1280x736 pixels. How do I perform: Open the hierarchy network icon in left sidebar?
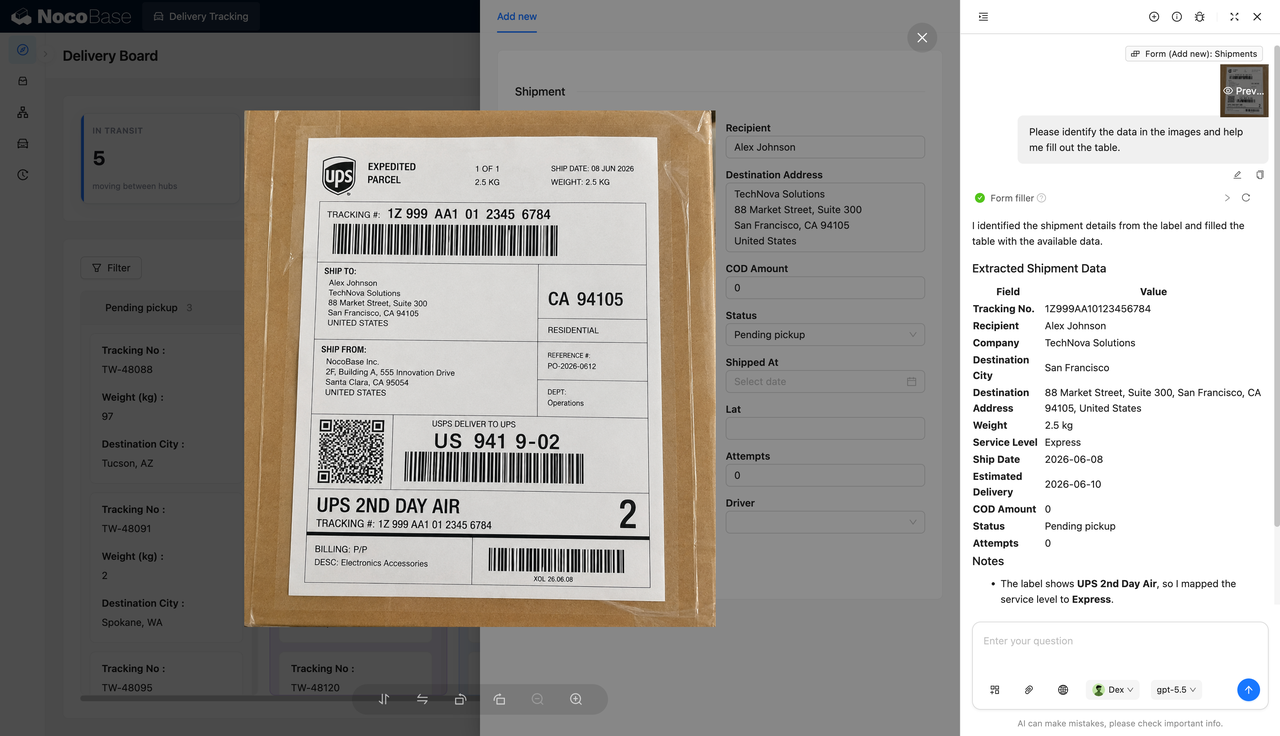point(23,112)
